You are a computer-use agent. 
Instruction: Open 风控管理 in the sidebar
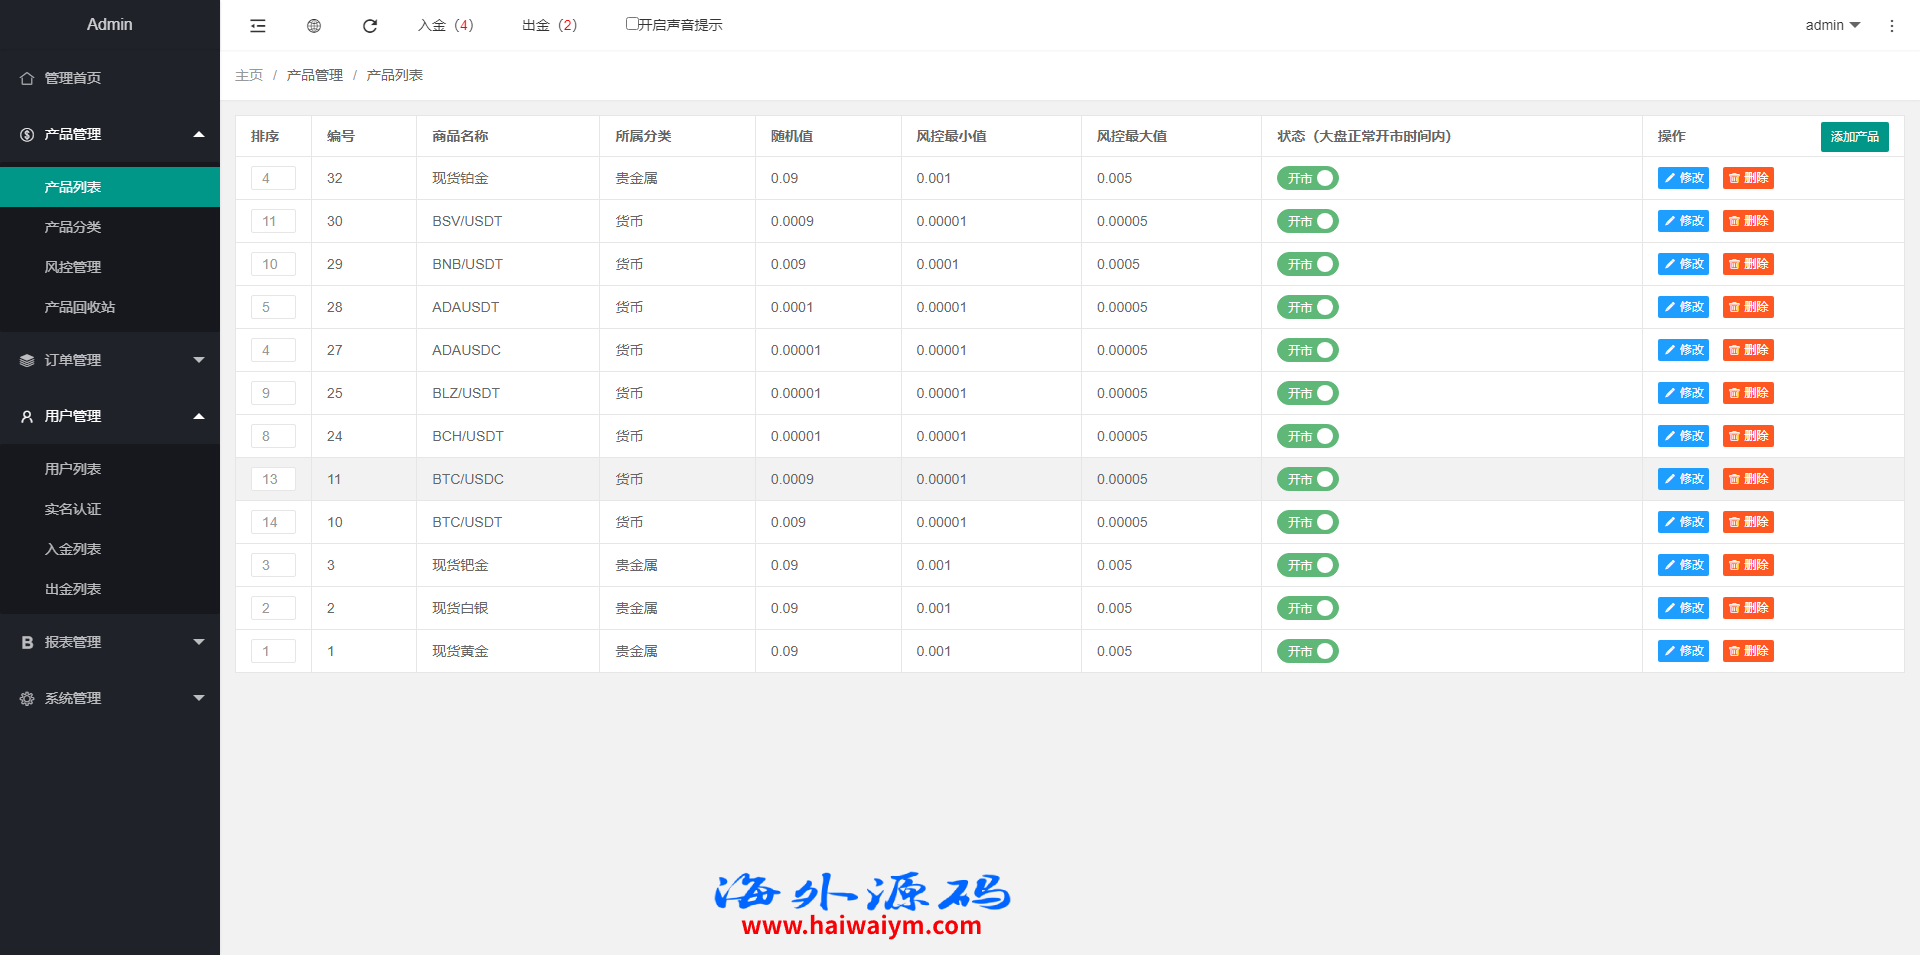click(73, 267)
